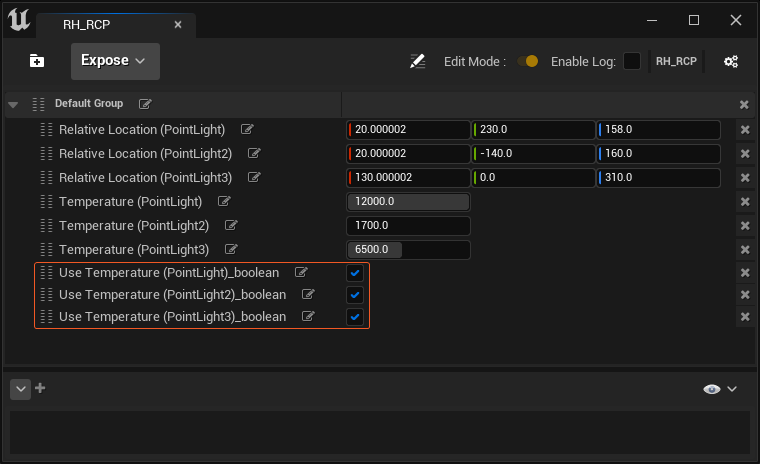The width and height of the screenshot is (760, 464).
Task: Click the edit brush icon near Edit Mode
Action: click(x=418, y=62)
